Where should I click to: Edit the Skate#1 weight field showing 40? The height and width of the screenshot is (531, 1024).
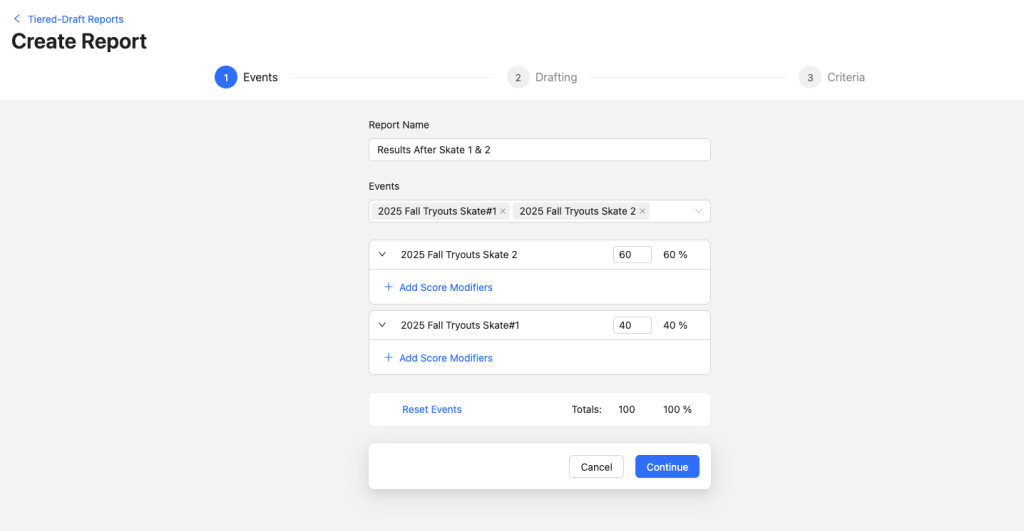pyautogui.click(x=632, y=325)
